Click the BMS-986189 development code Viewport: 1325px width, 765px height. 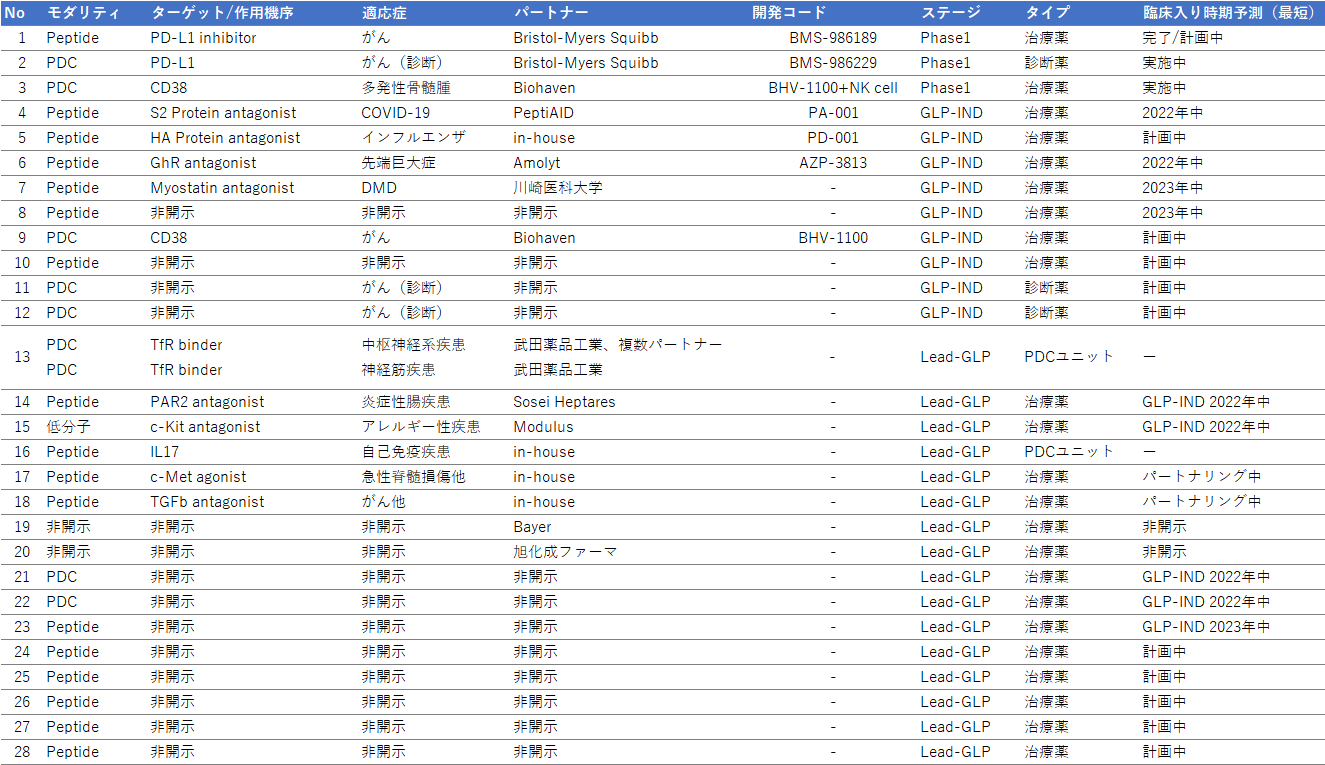[833, 38]
